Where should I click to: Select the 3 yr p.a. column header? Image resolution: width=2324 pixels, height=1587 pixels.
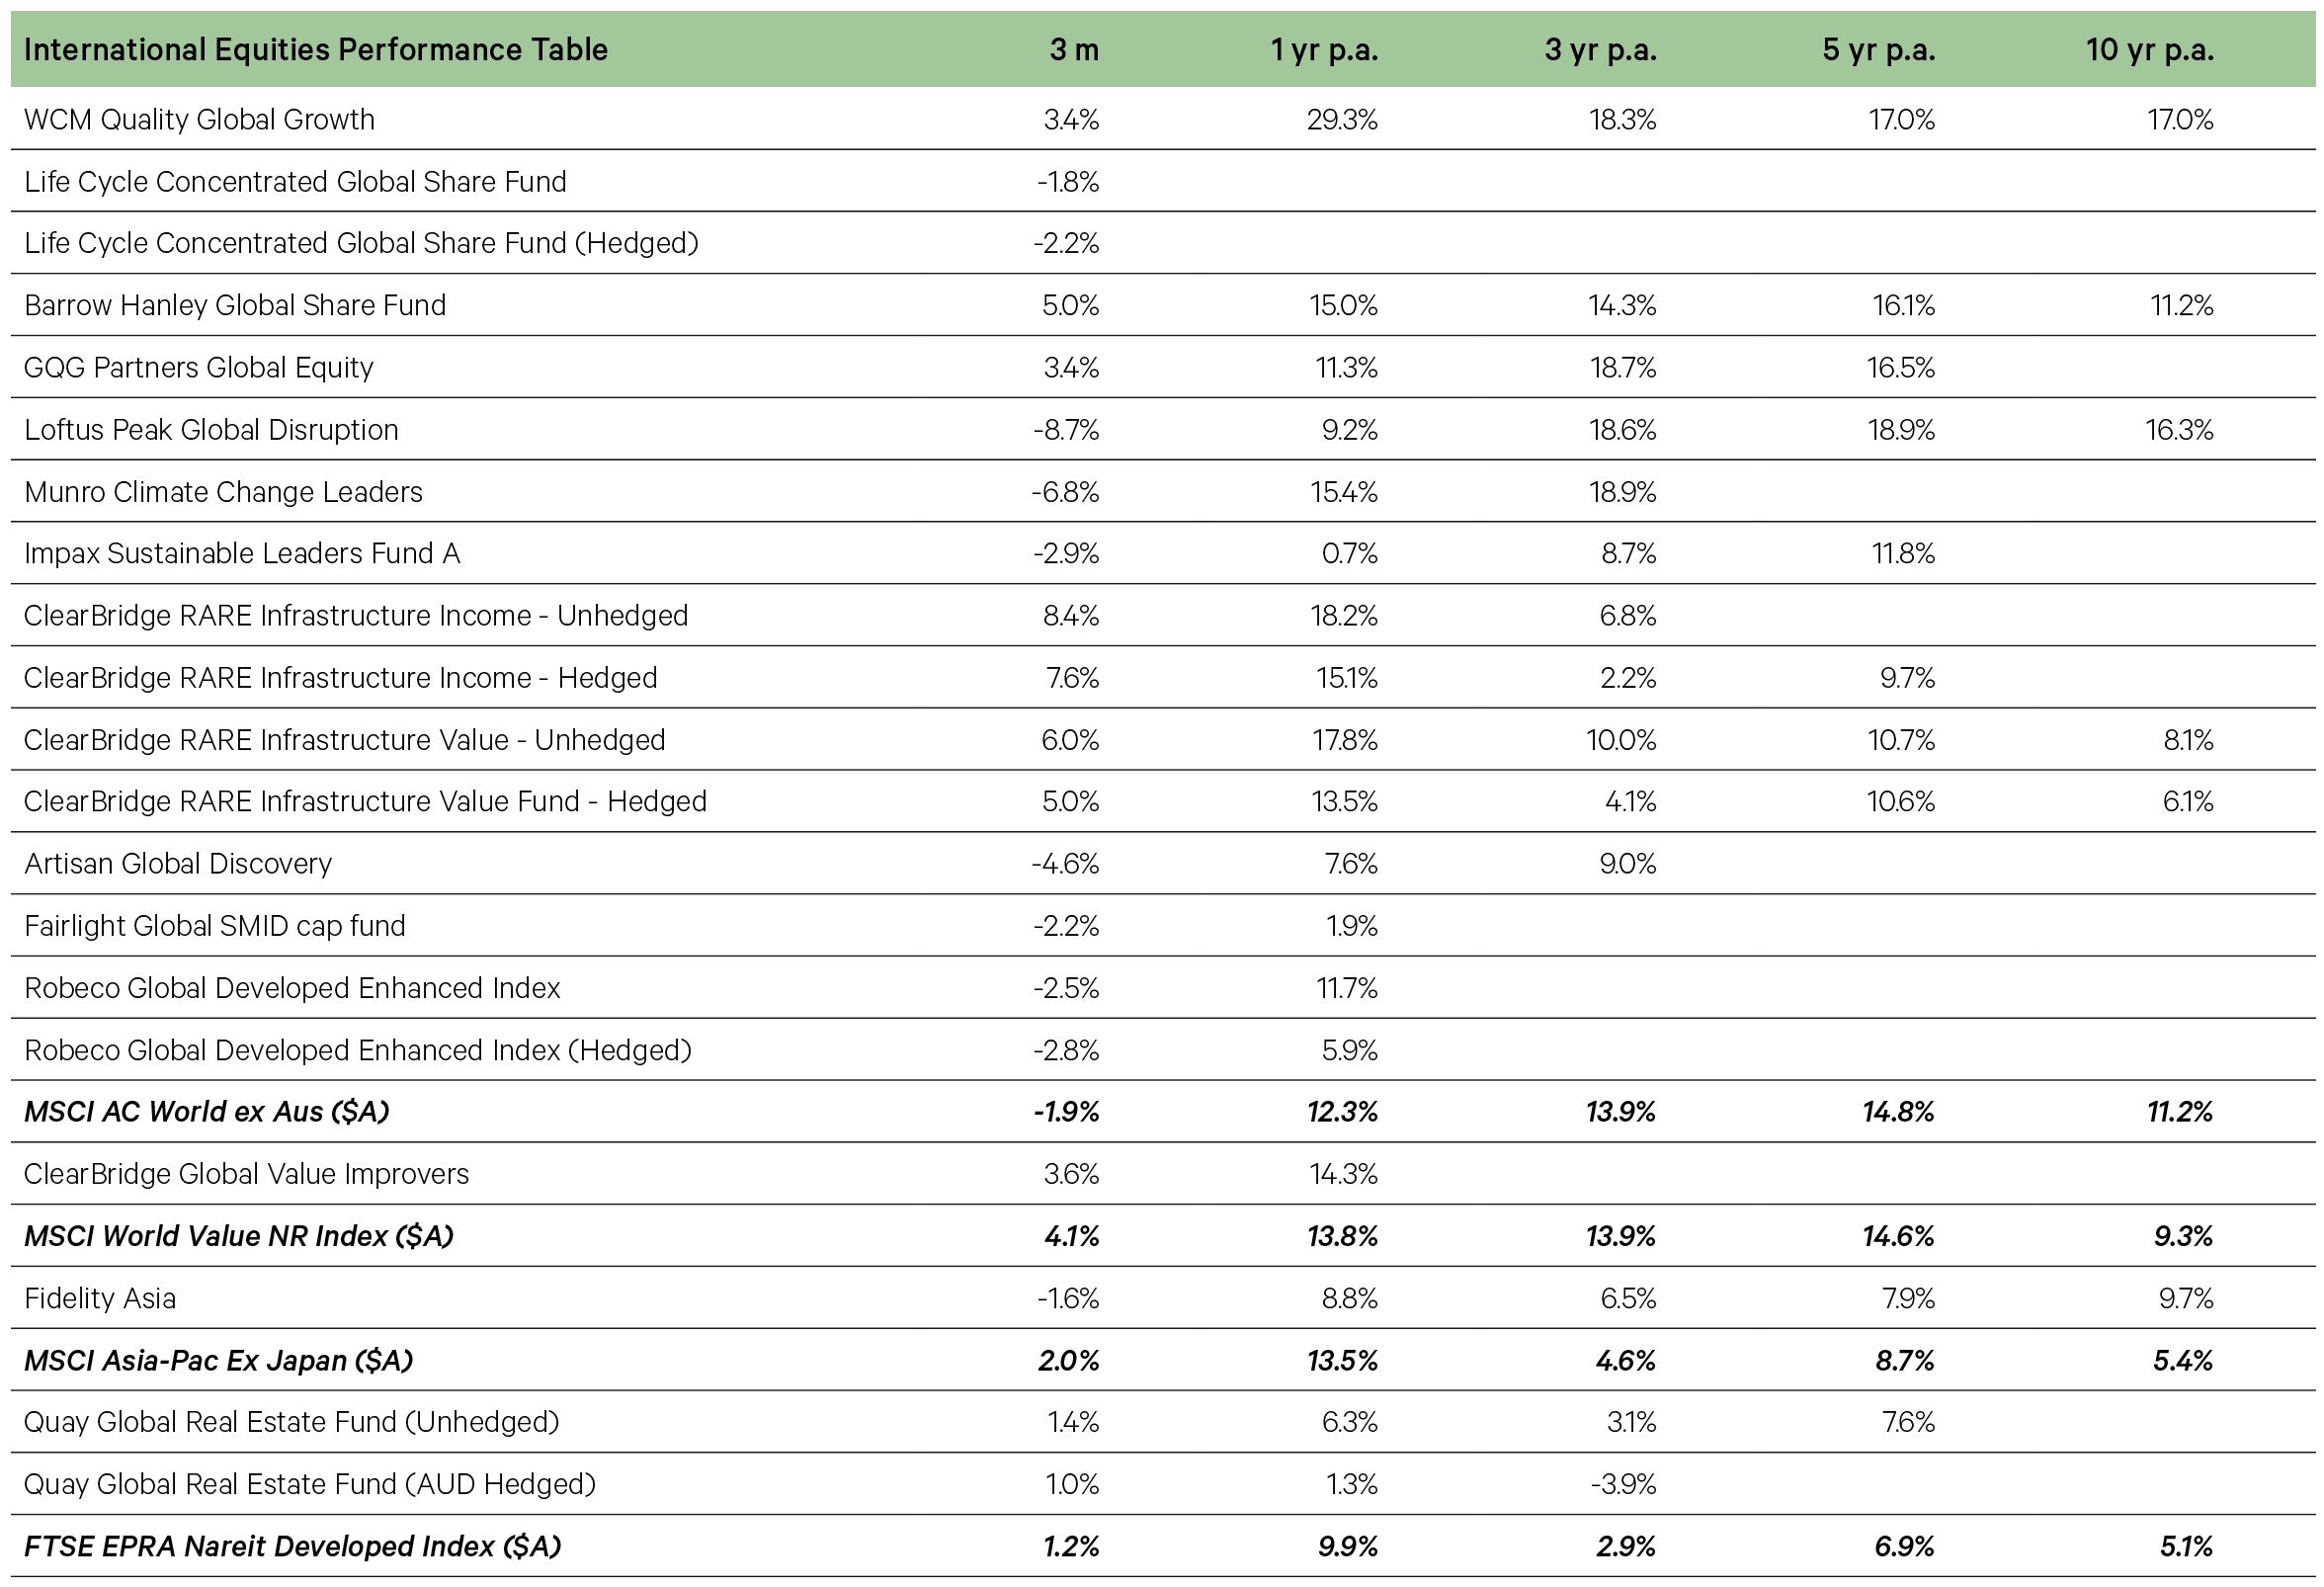tap(1600, 50)
